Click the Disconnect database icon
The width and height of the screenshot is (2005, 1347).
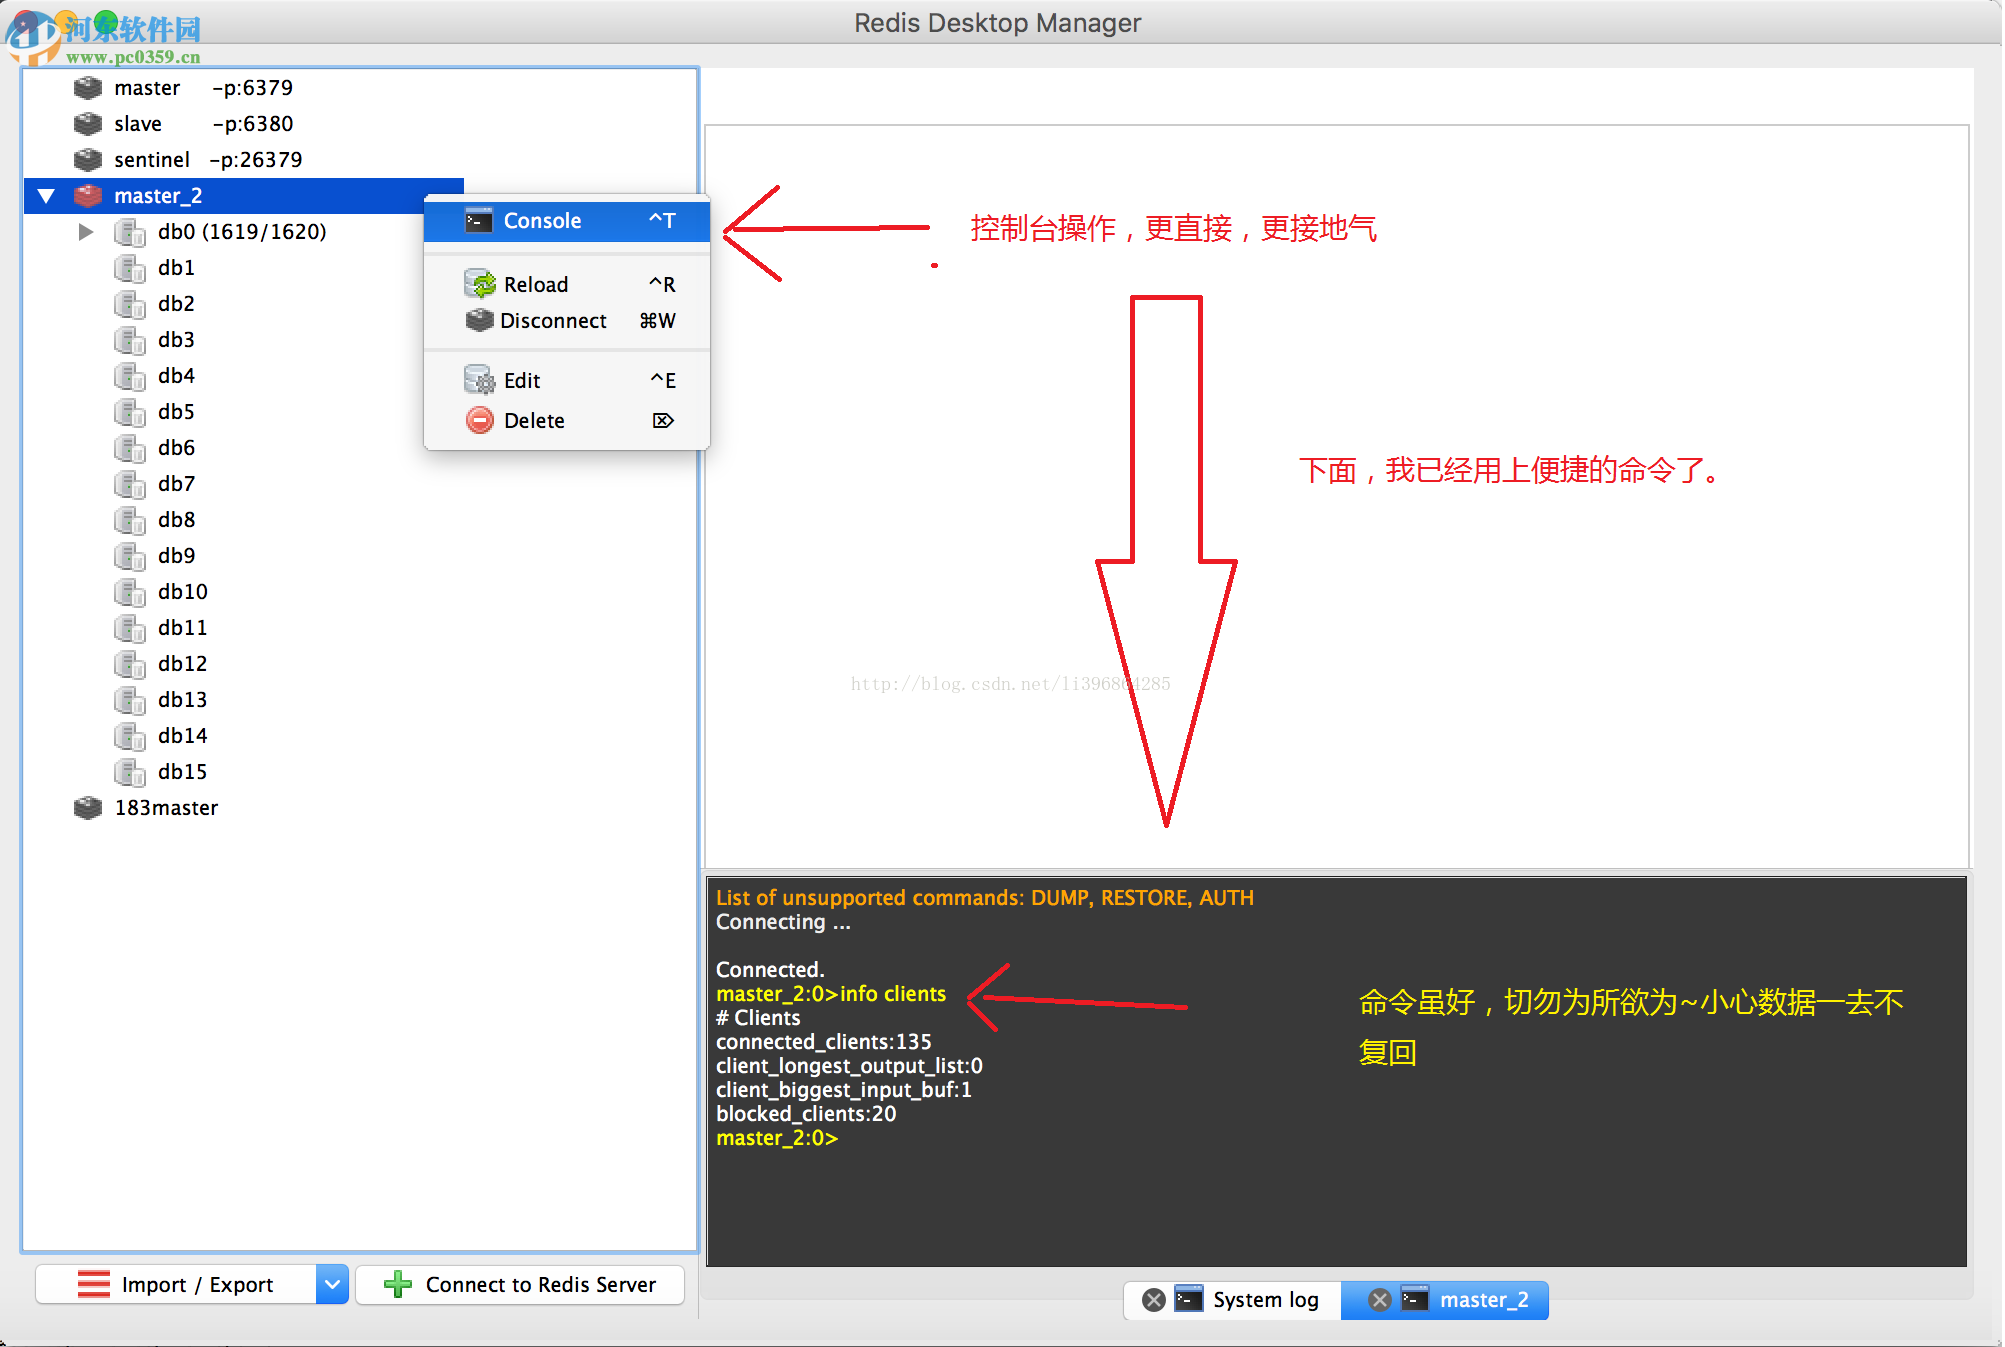(x=481, y=321)
